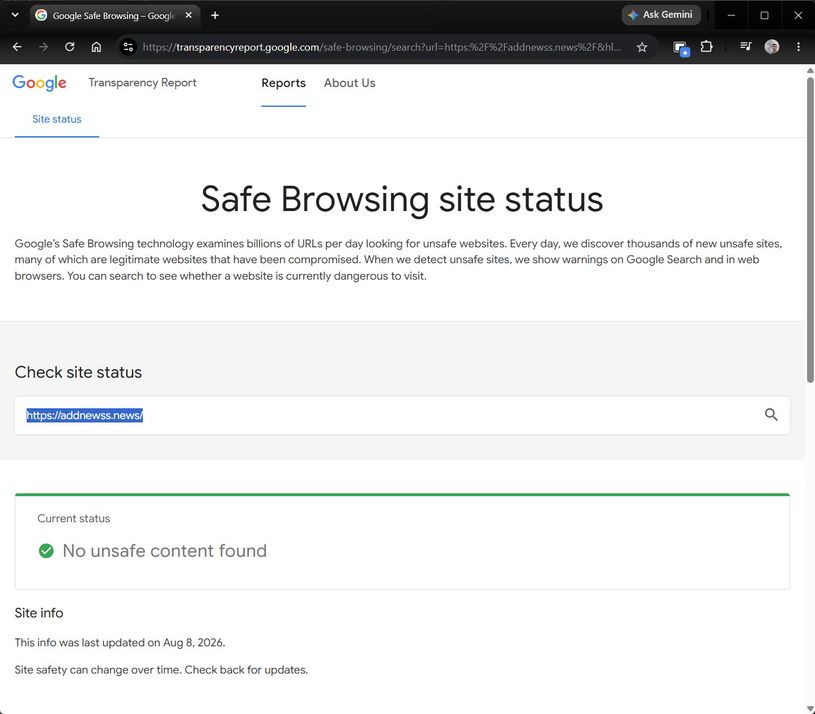This screenshot has width=815, height=714.
Task: Open the tab search dropdown arrow
Action: (x=15, y=15)
